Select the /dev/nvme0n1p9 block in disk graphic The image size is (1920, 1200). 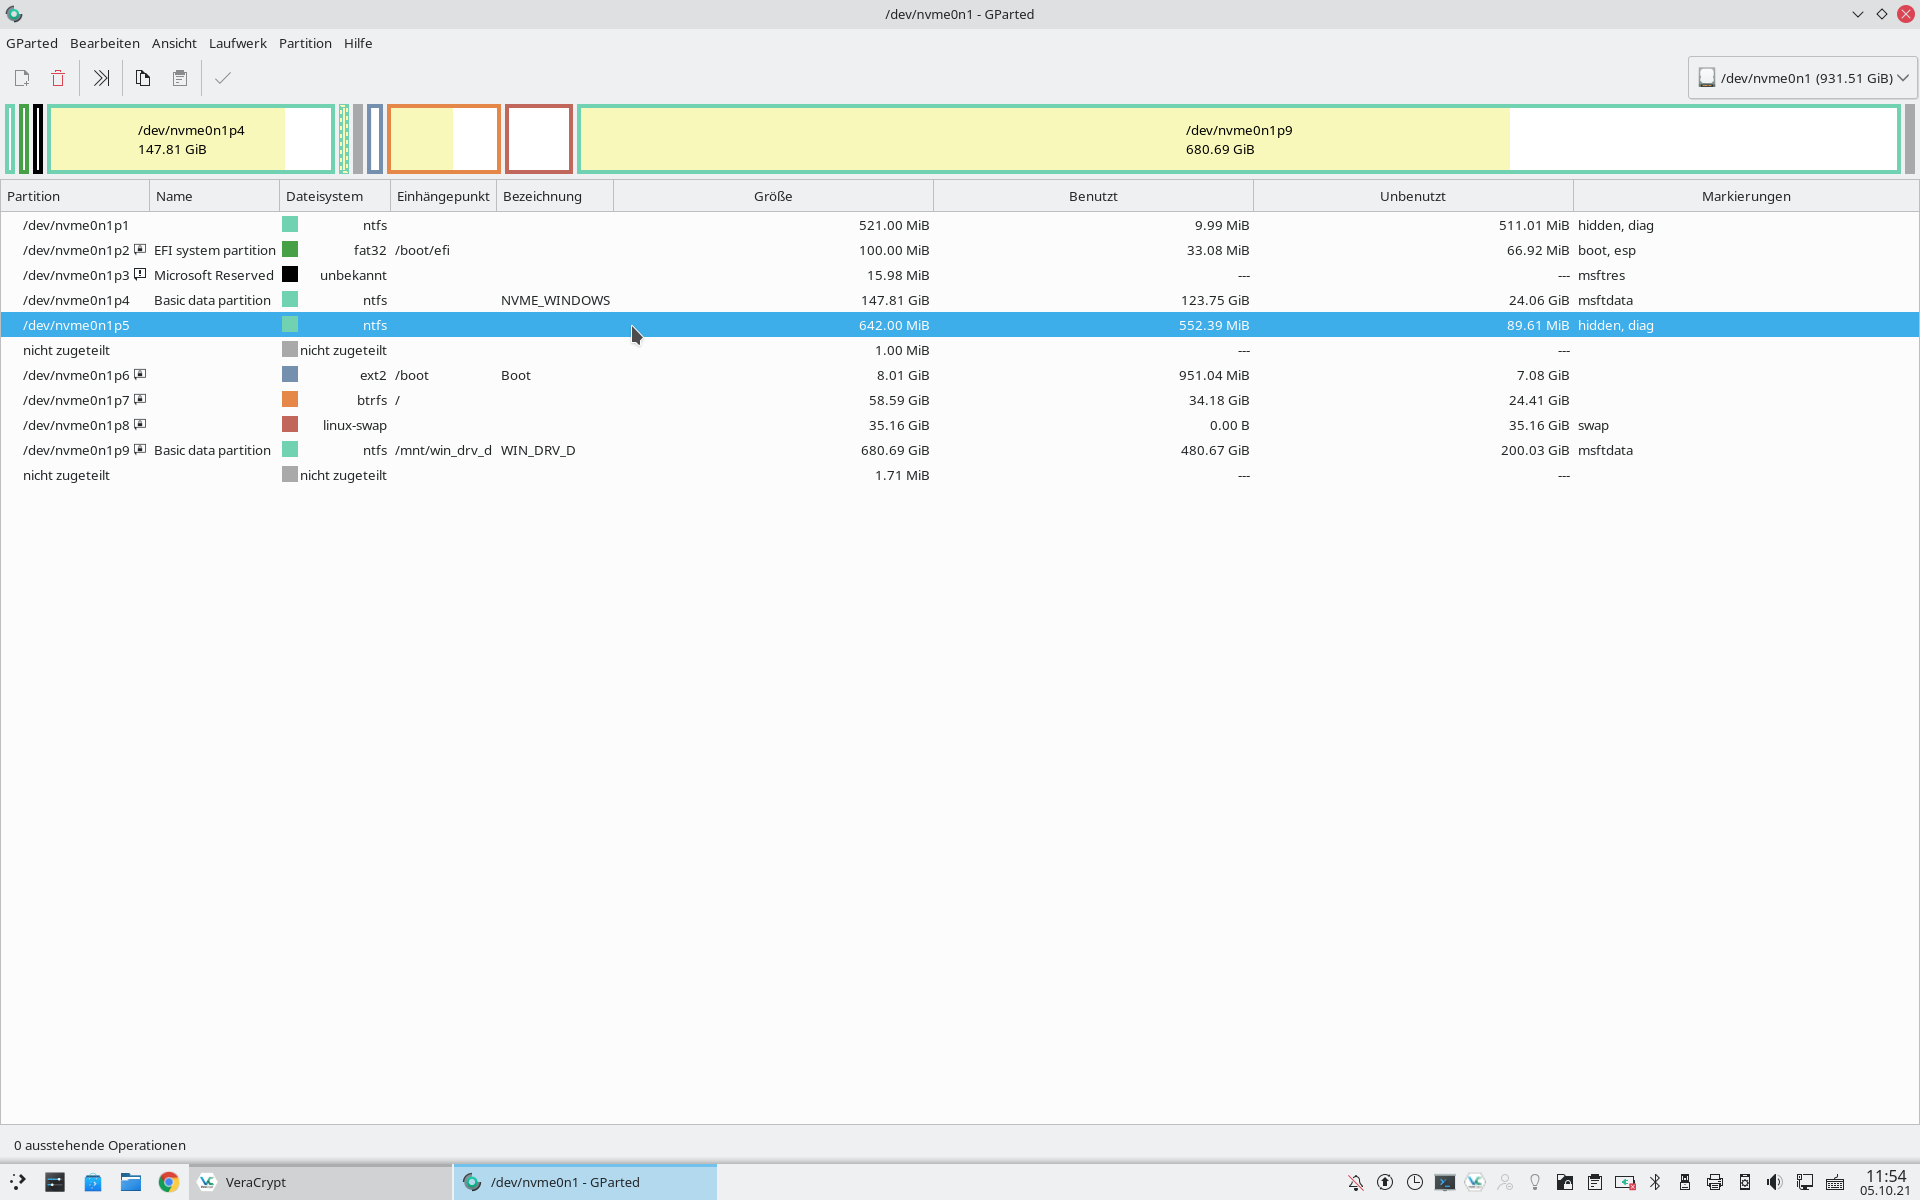1238,139
